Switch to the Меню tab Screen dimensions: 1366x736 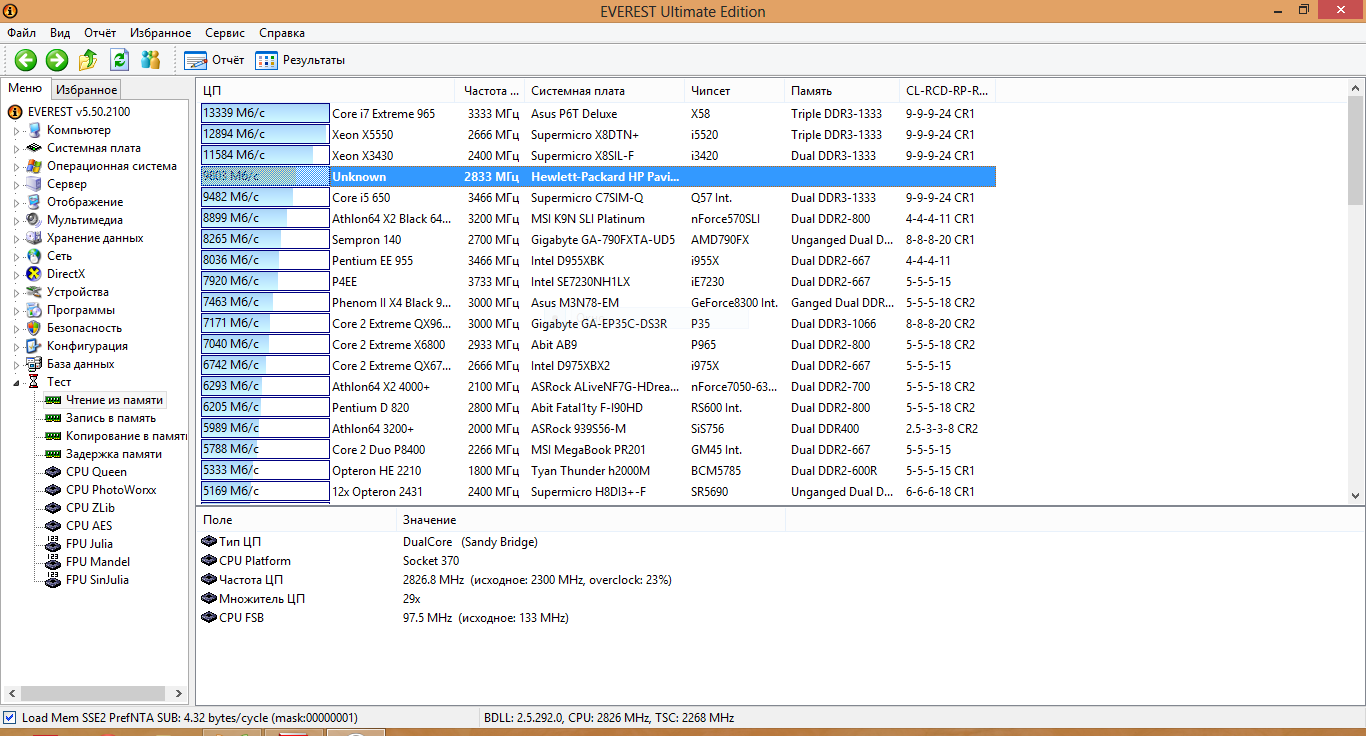point(25,88)
